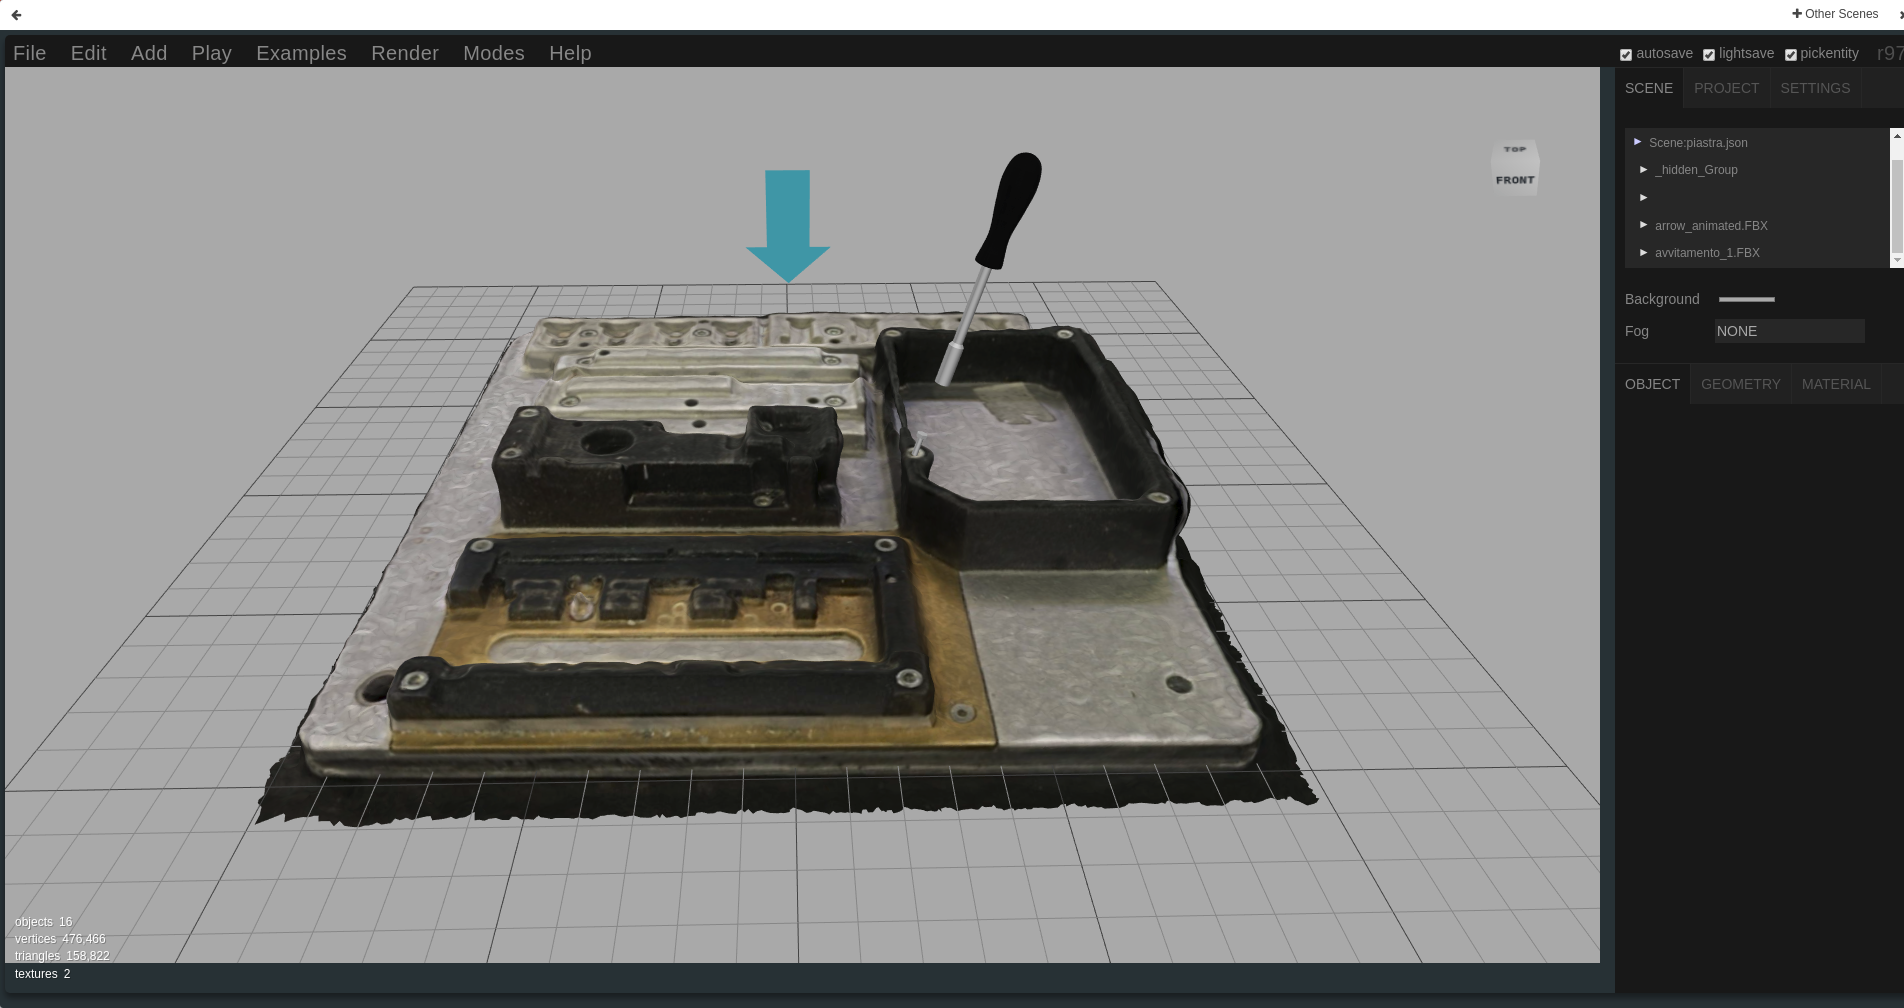Expand the _hidden_Group node arrow
This screenshot has width=1904, height=1008.
click(1643, 169)
